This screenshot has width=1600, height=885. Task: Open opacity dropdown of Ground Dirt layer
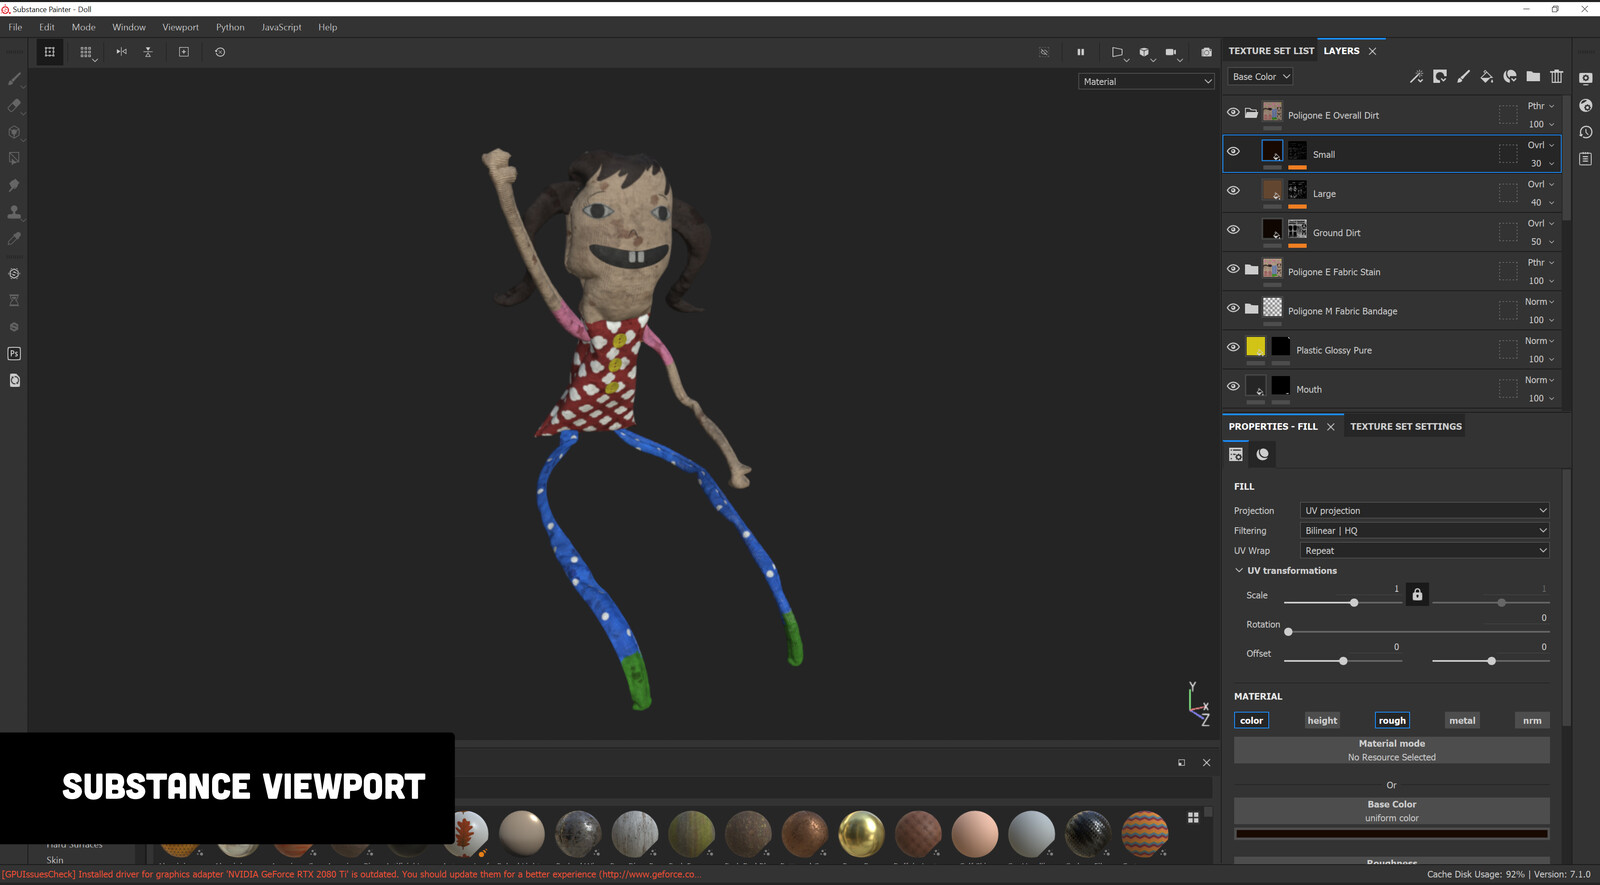click(1541, 241)
